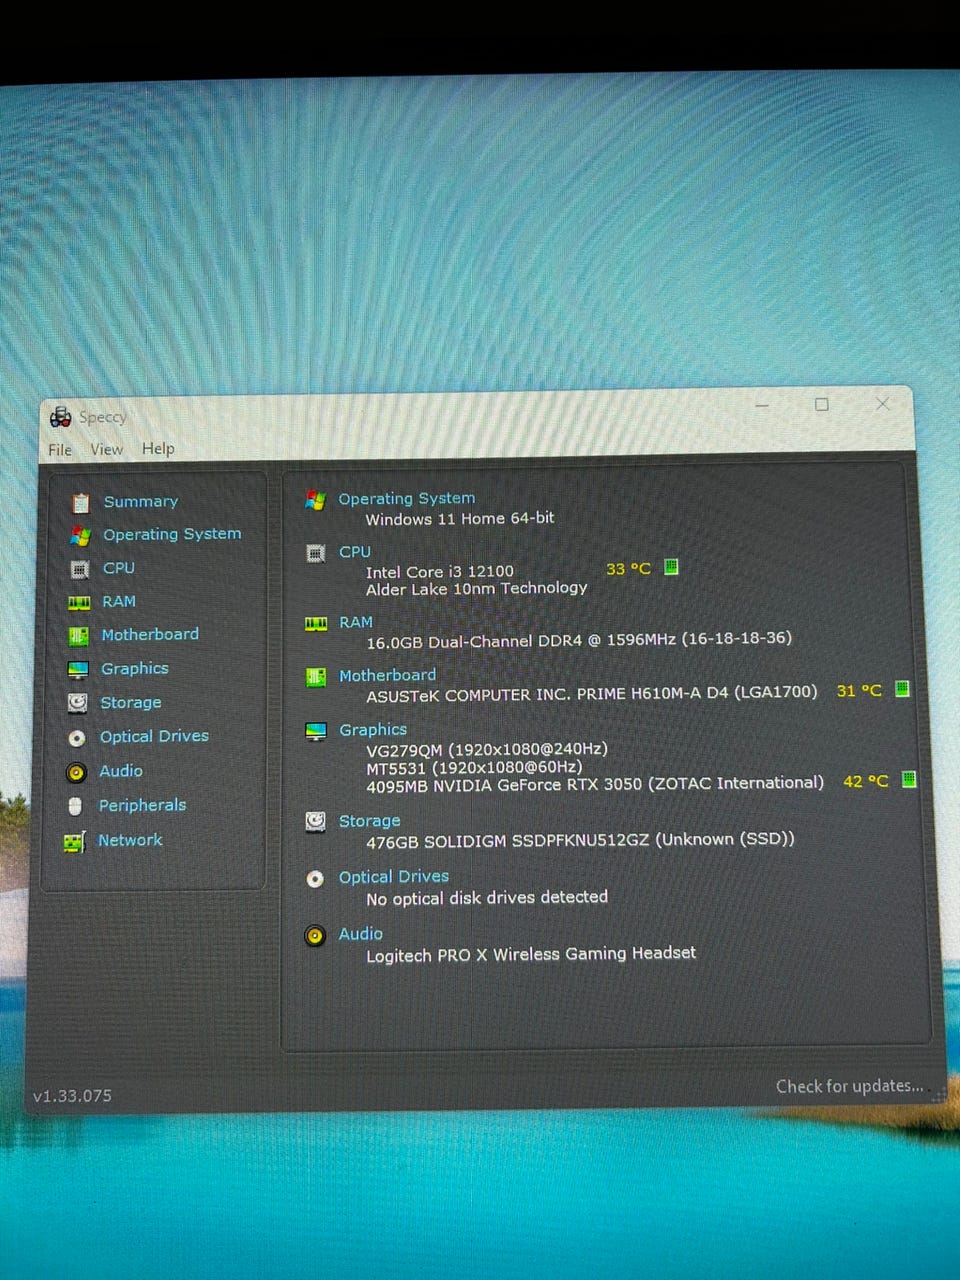Click the Logitech PRO X Wireless Gaming Headset text
This screenshot has width=960, height=1280.
(x=531, y=954)
